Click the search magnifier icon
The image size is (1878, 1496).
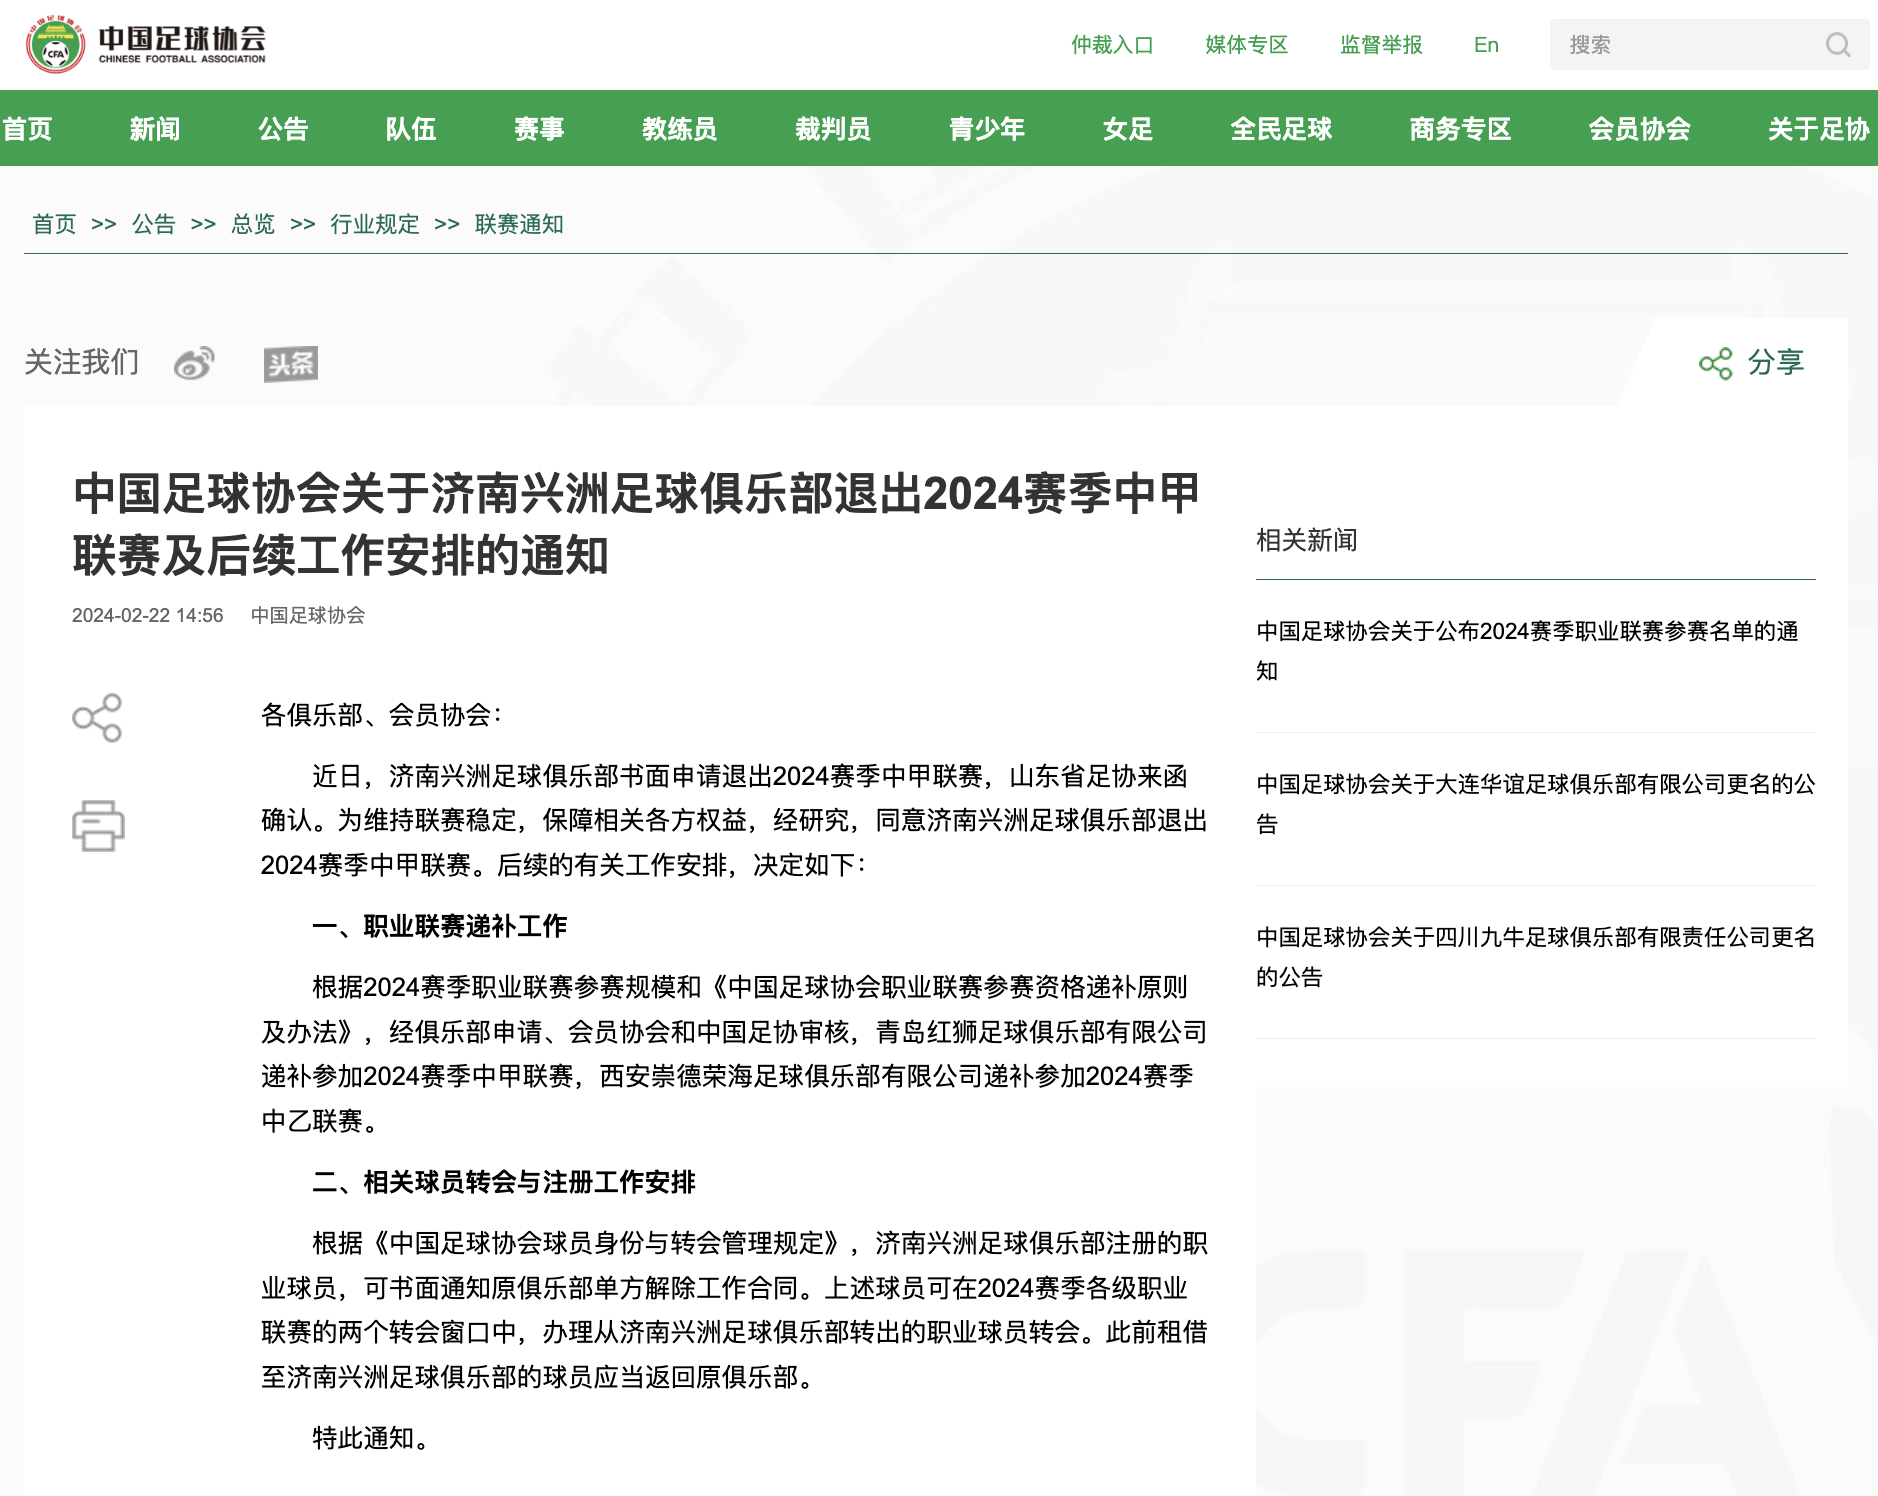coord(1837,45)
